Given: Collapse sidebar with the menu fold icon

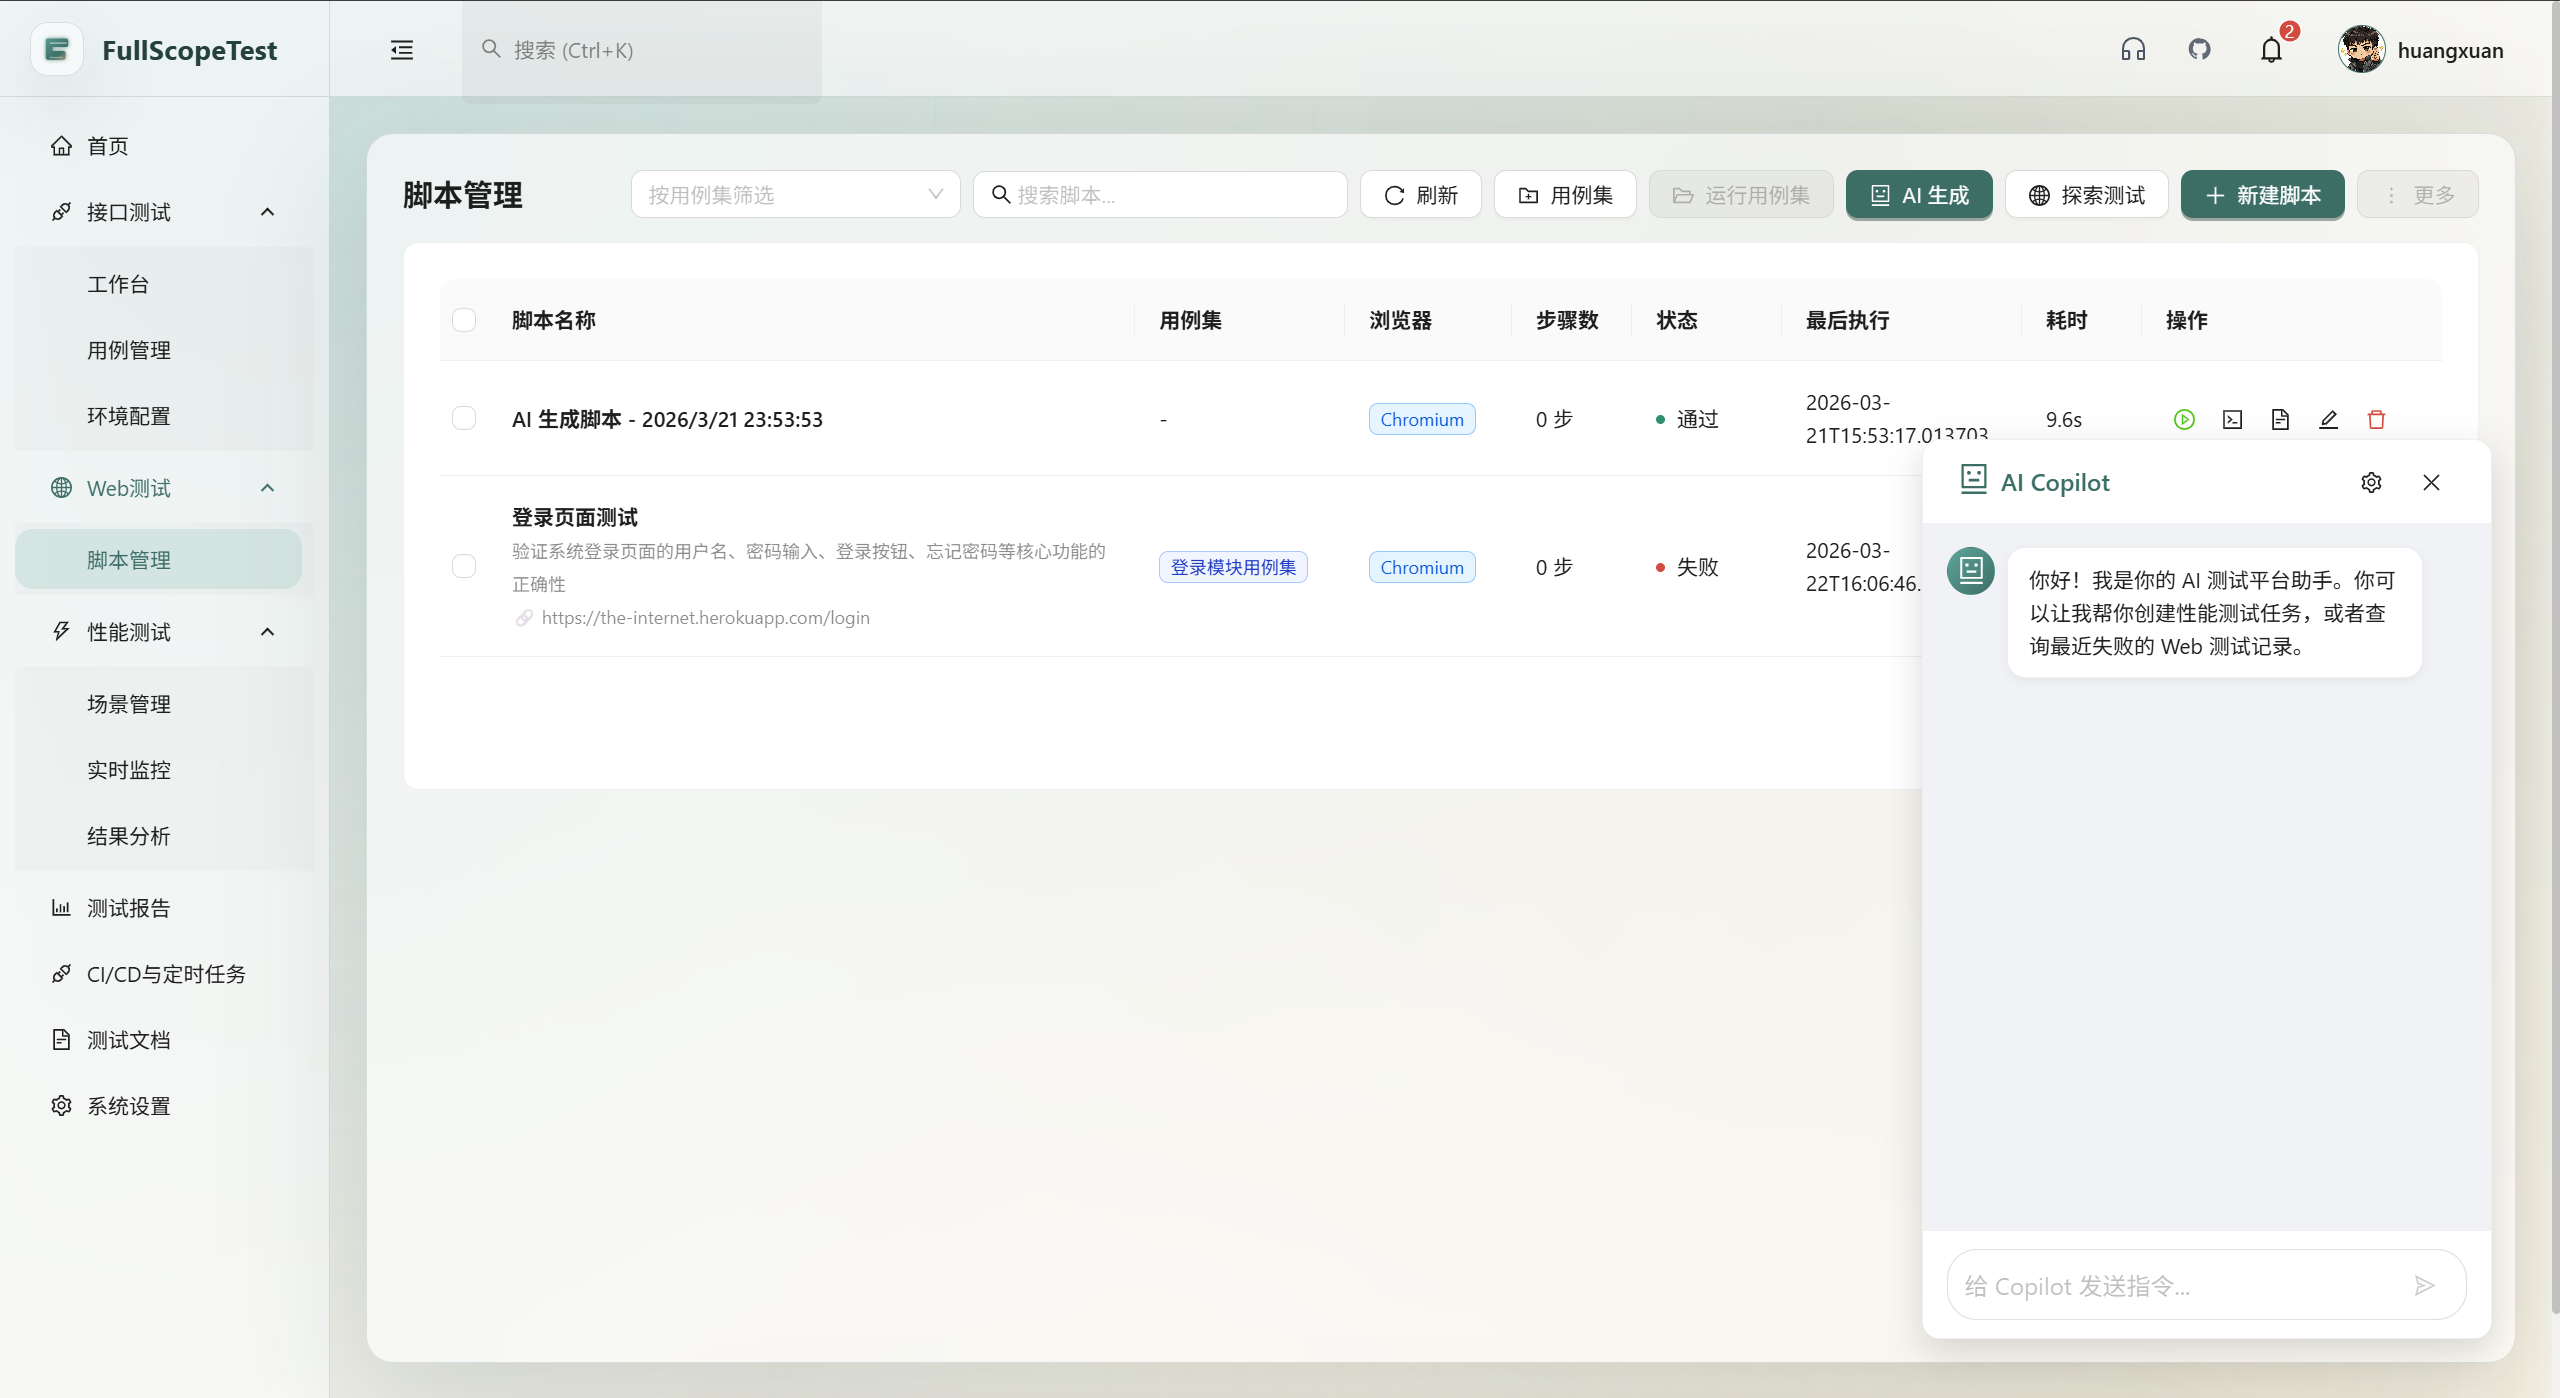Looking at the screenshot, I should pos(402,50).
